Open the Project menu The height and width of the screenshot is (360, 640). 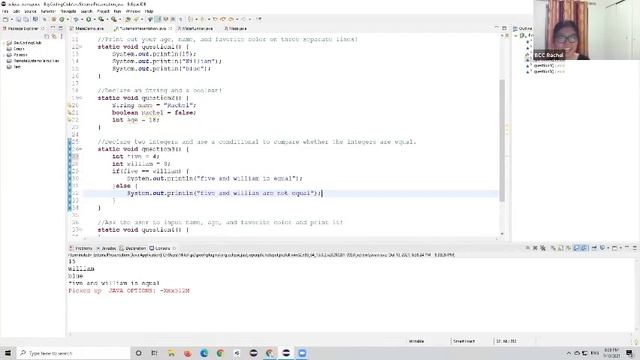pos(103,11)
